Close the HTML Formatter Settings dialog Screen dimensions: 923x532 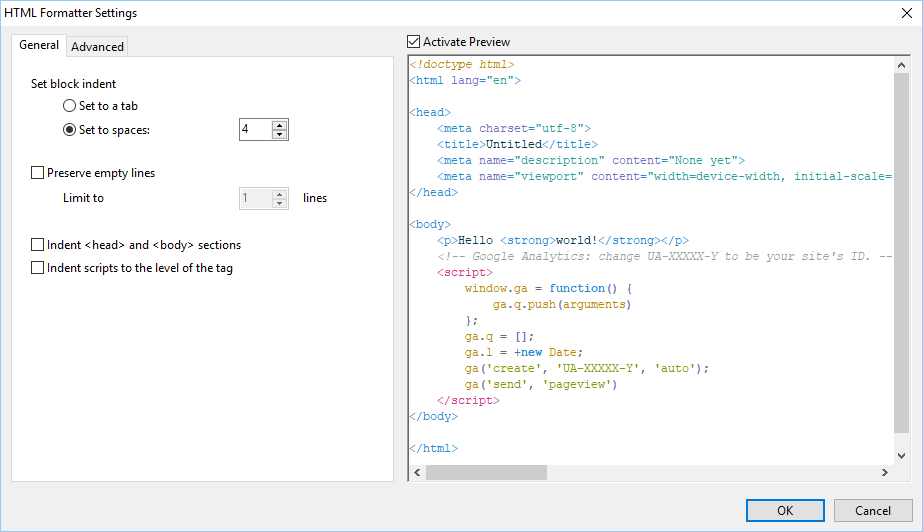(x=907, y=13)
